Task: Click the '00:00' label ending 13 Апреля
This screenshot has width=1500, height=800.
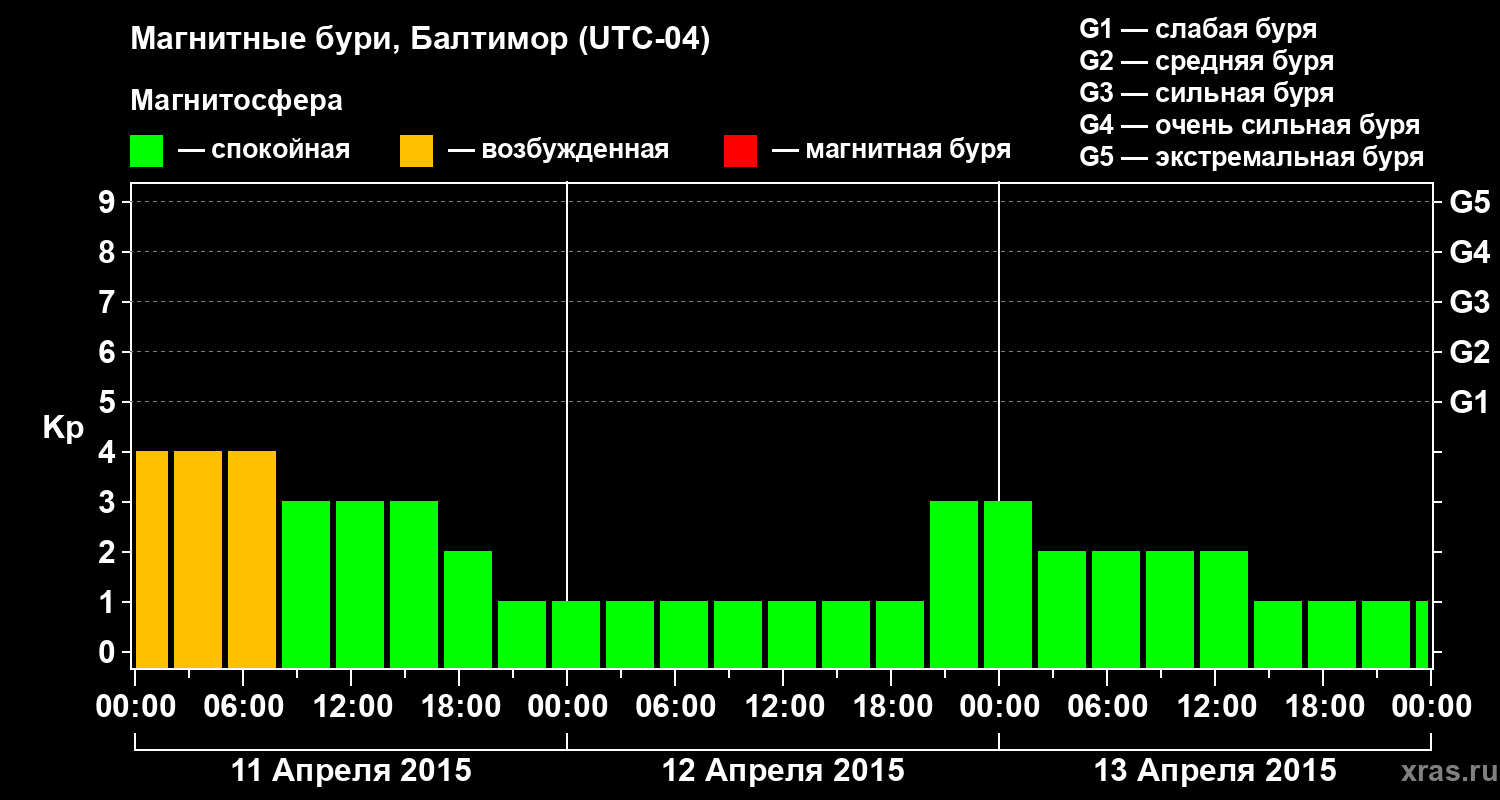Action: point(1431,707)
